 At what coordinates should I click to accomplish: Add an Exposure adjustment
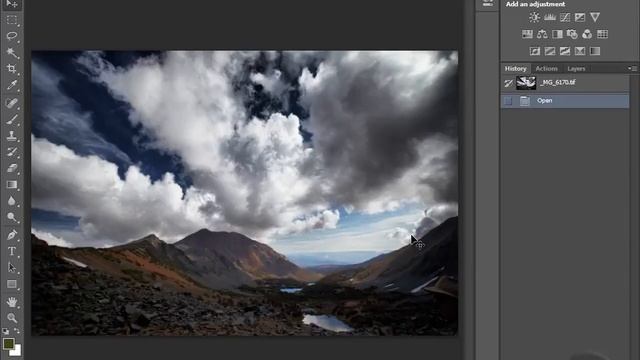580,17
